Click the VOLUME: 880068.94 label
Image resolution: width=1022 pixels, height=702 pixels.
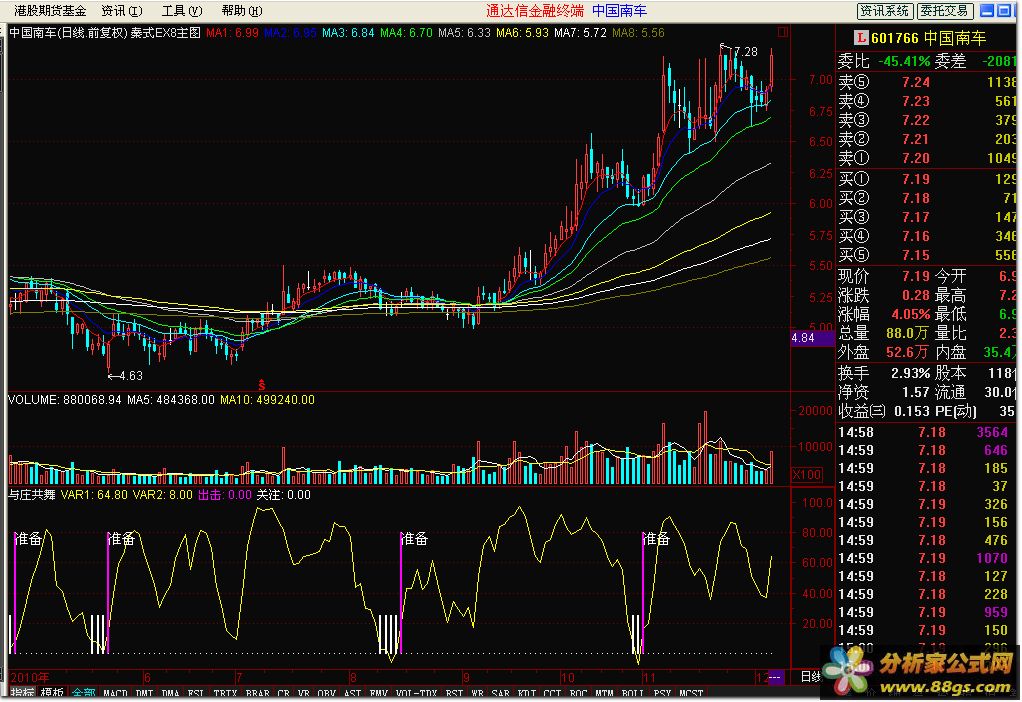tap(65, 400)
